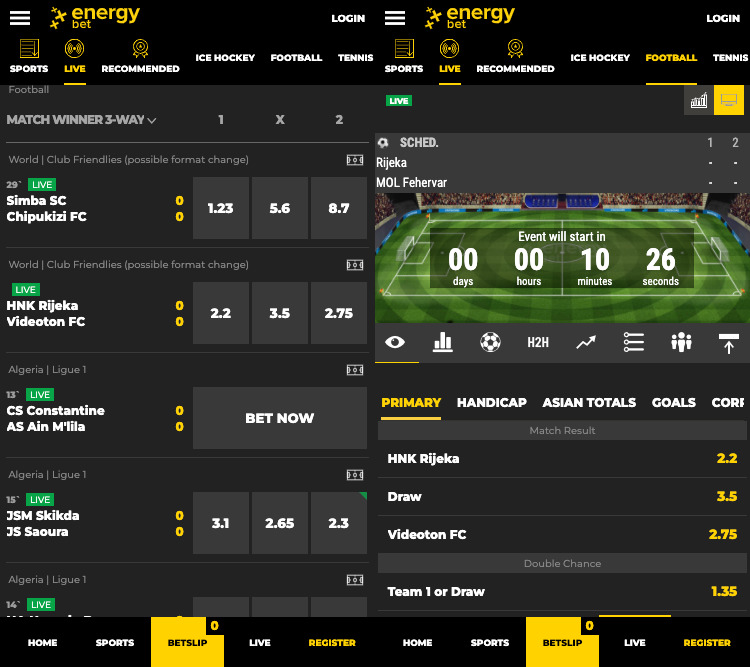Switch to Asian Totals market tab
The width and height of the screenshot is (750, 667).
point(589,402)
